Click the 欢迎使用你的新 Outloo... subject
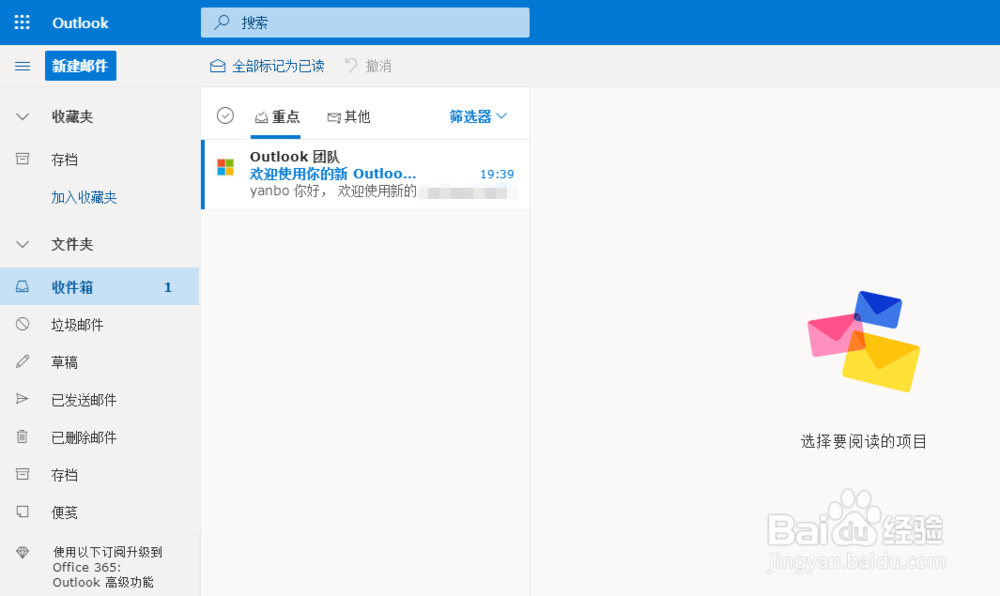The width and height of the screenshot is (1000, 596). 333,173
